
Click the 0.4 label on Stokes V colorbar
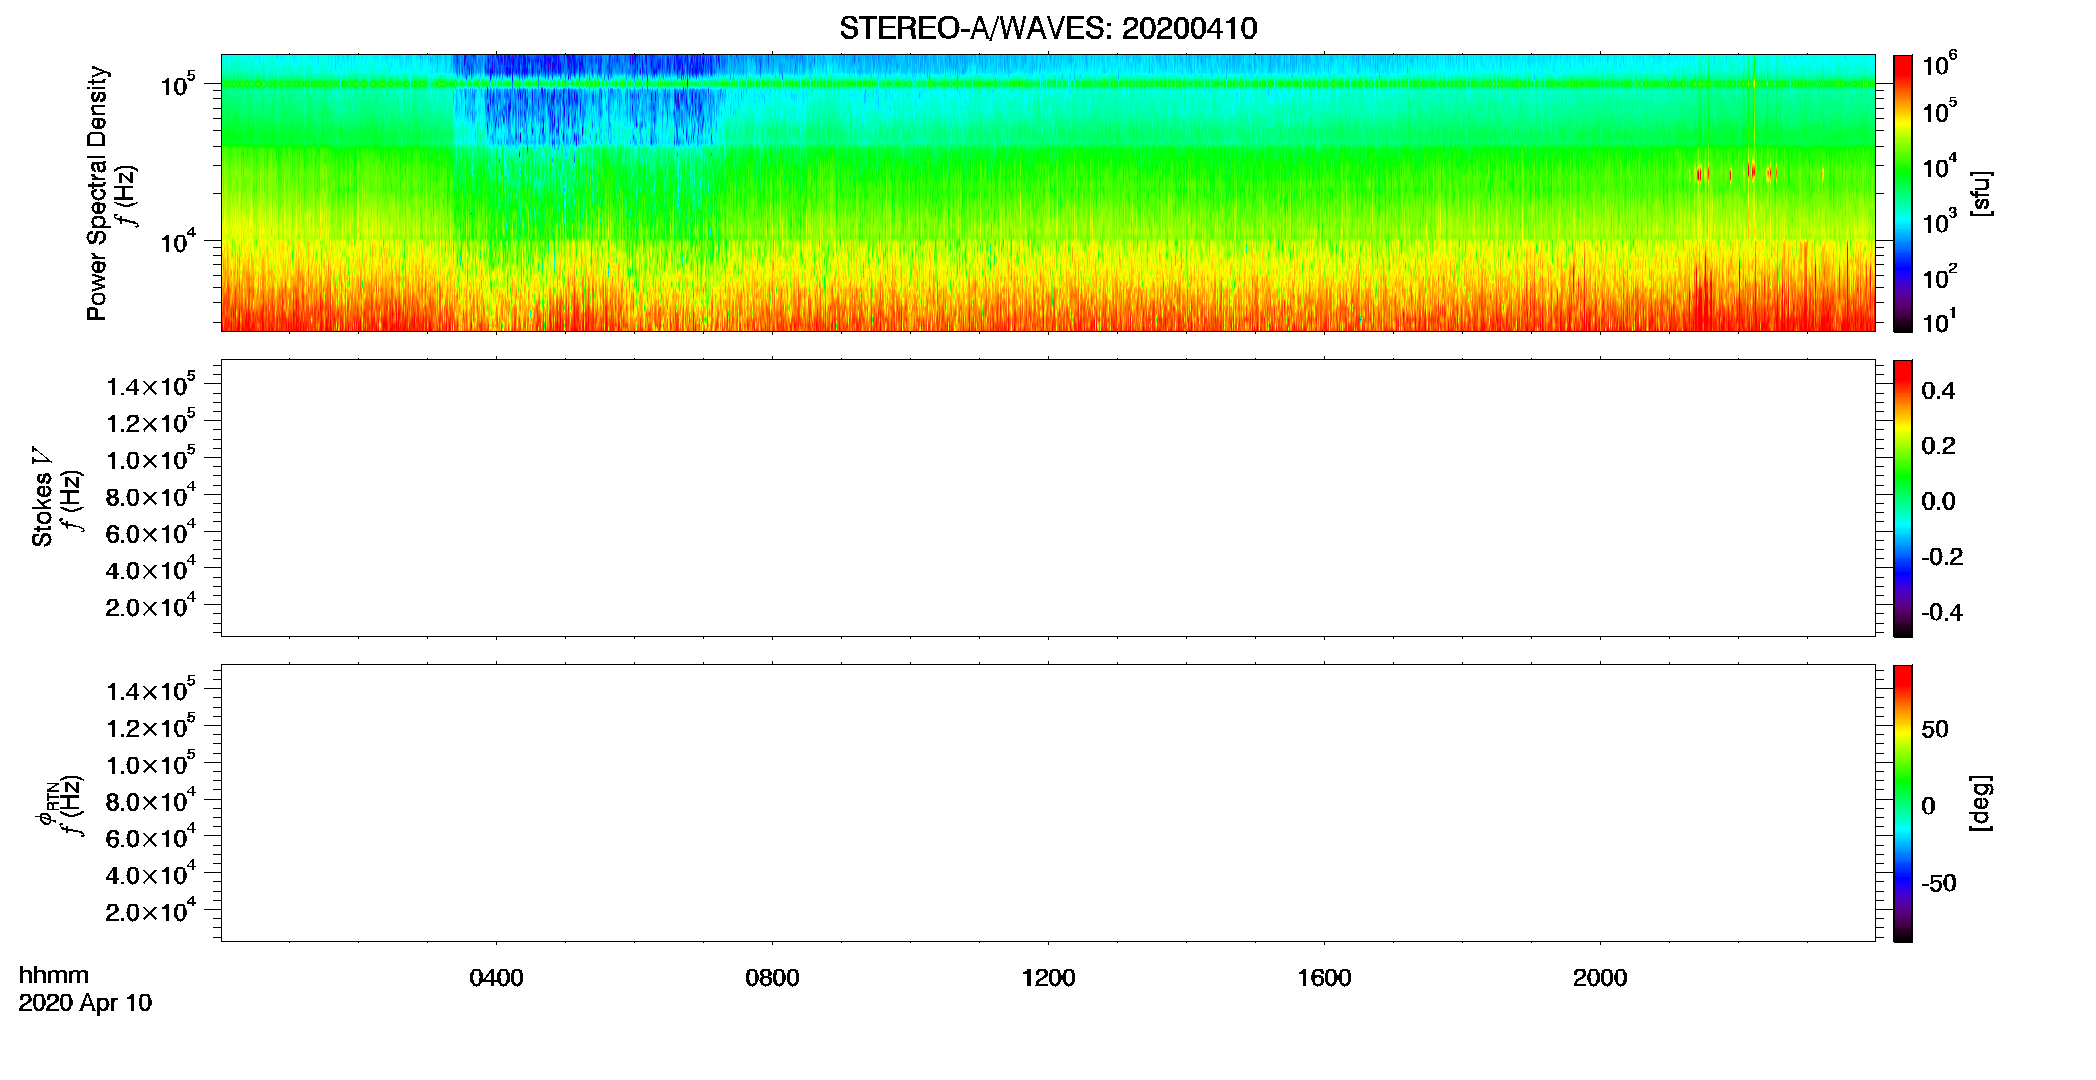click(x=1938, y=391)
